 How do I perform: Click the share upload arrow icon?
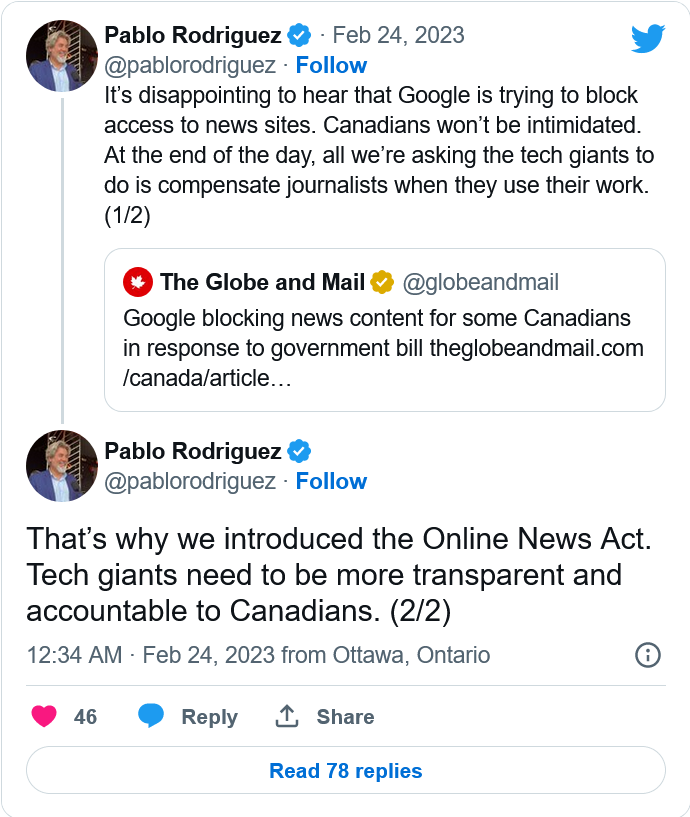click(x=287, y=716)
